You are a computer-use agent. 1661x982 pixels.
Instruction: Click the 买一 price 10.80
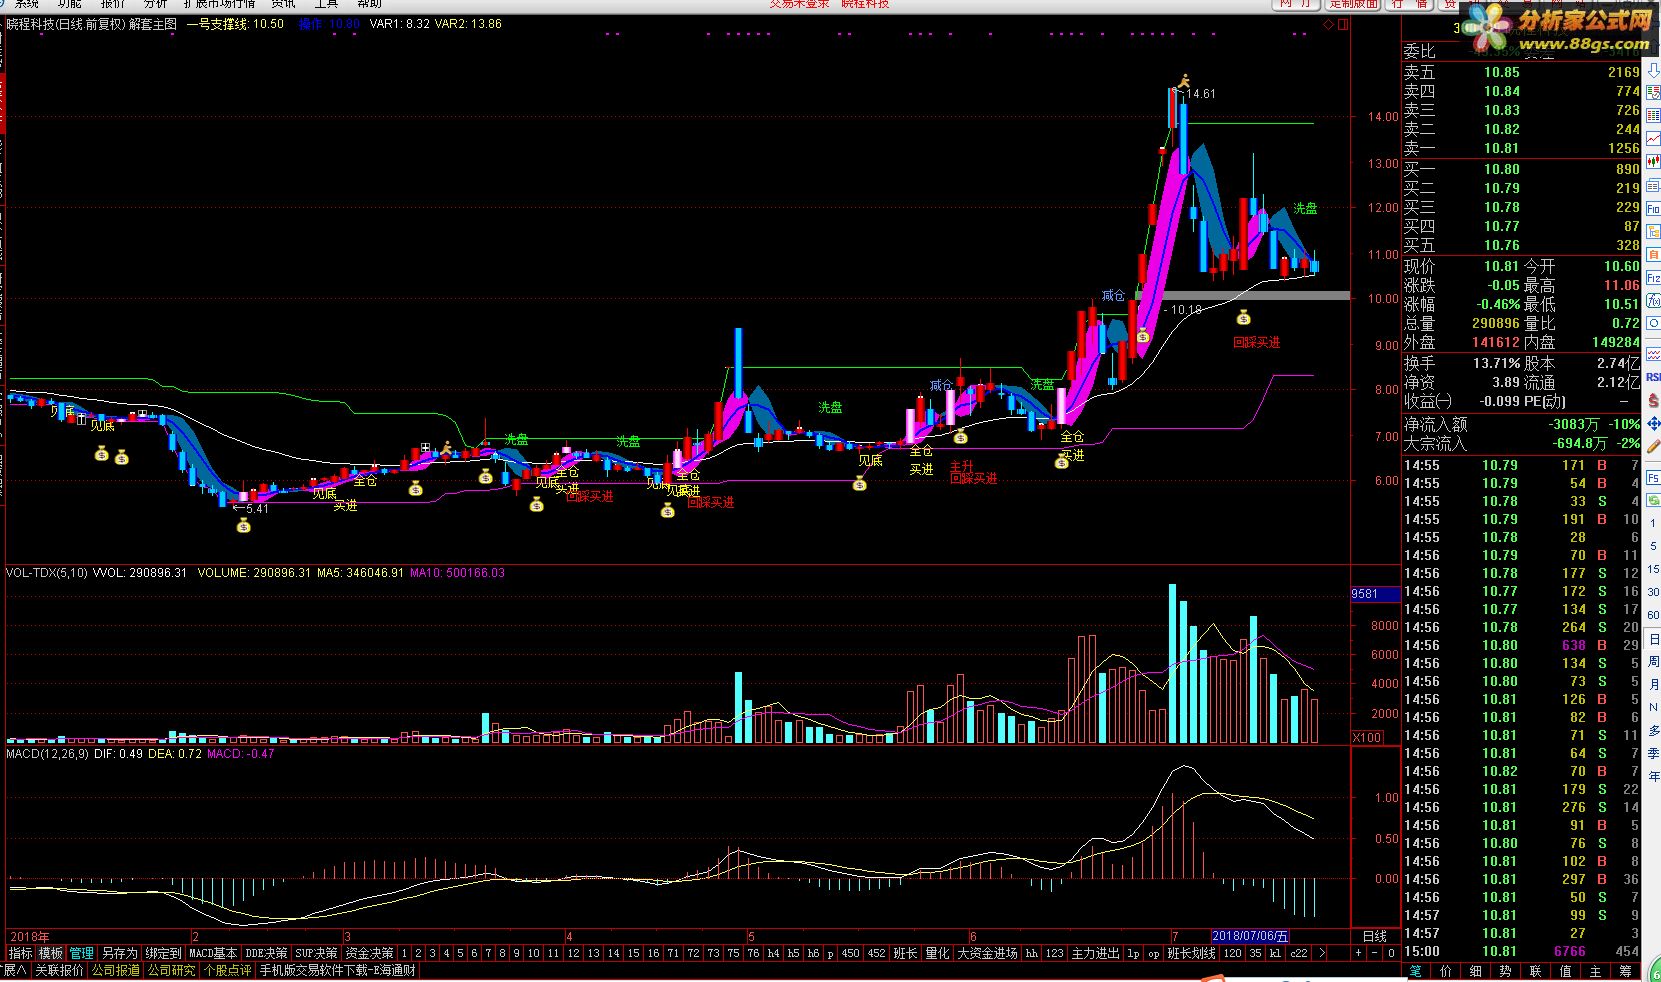[1501, 169]
